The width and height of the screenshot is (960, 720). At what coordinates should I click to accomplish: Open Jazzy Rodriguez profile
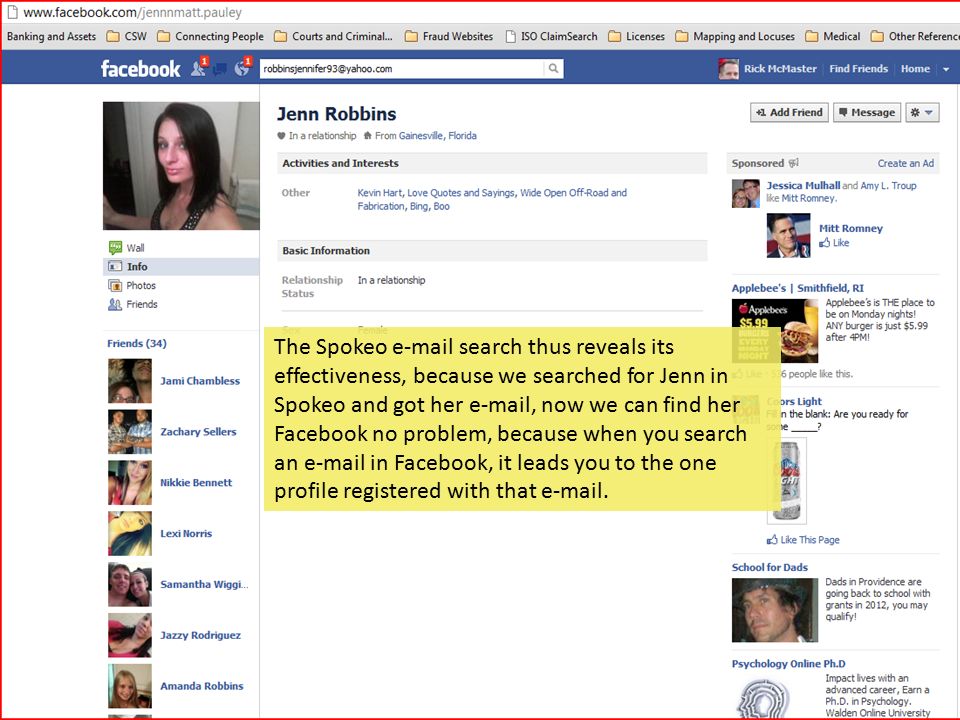click(x=200, y=635)
